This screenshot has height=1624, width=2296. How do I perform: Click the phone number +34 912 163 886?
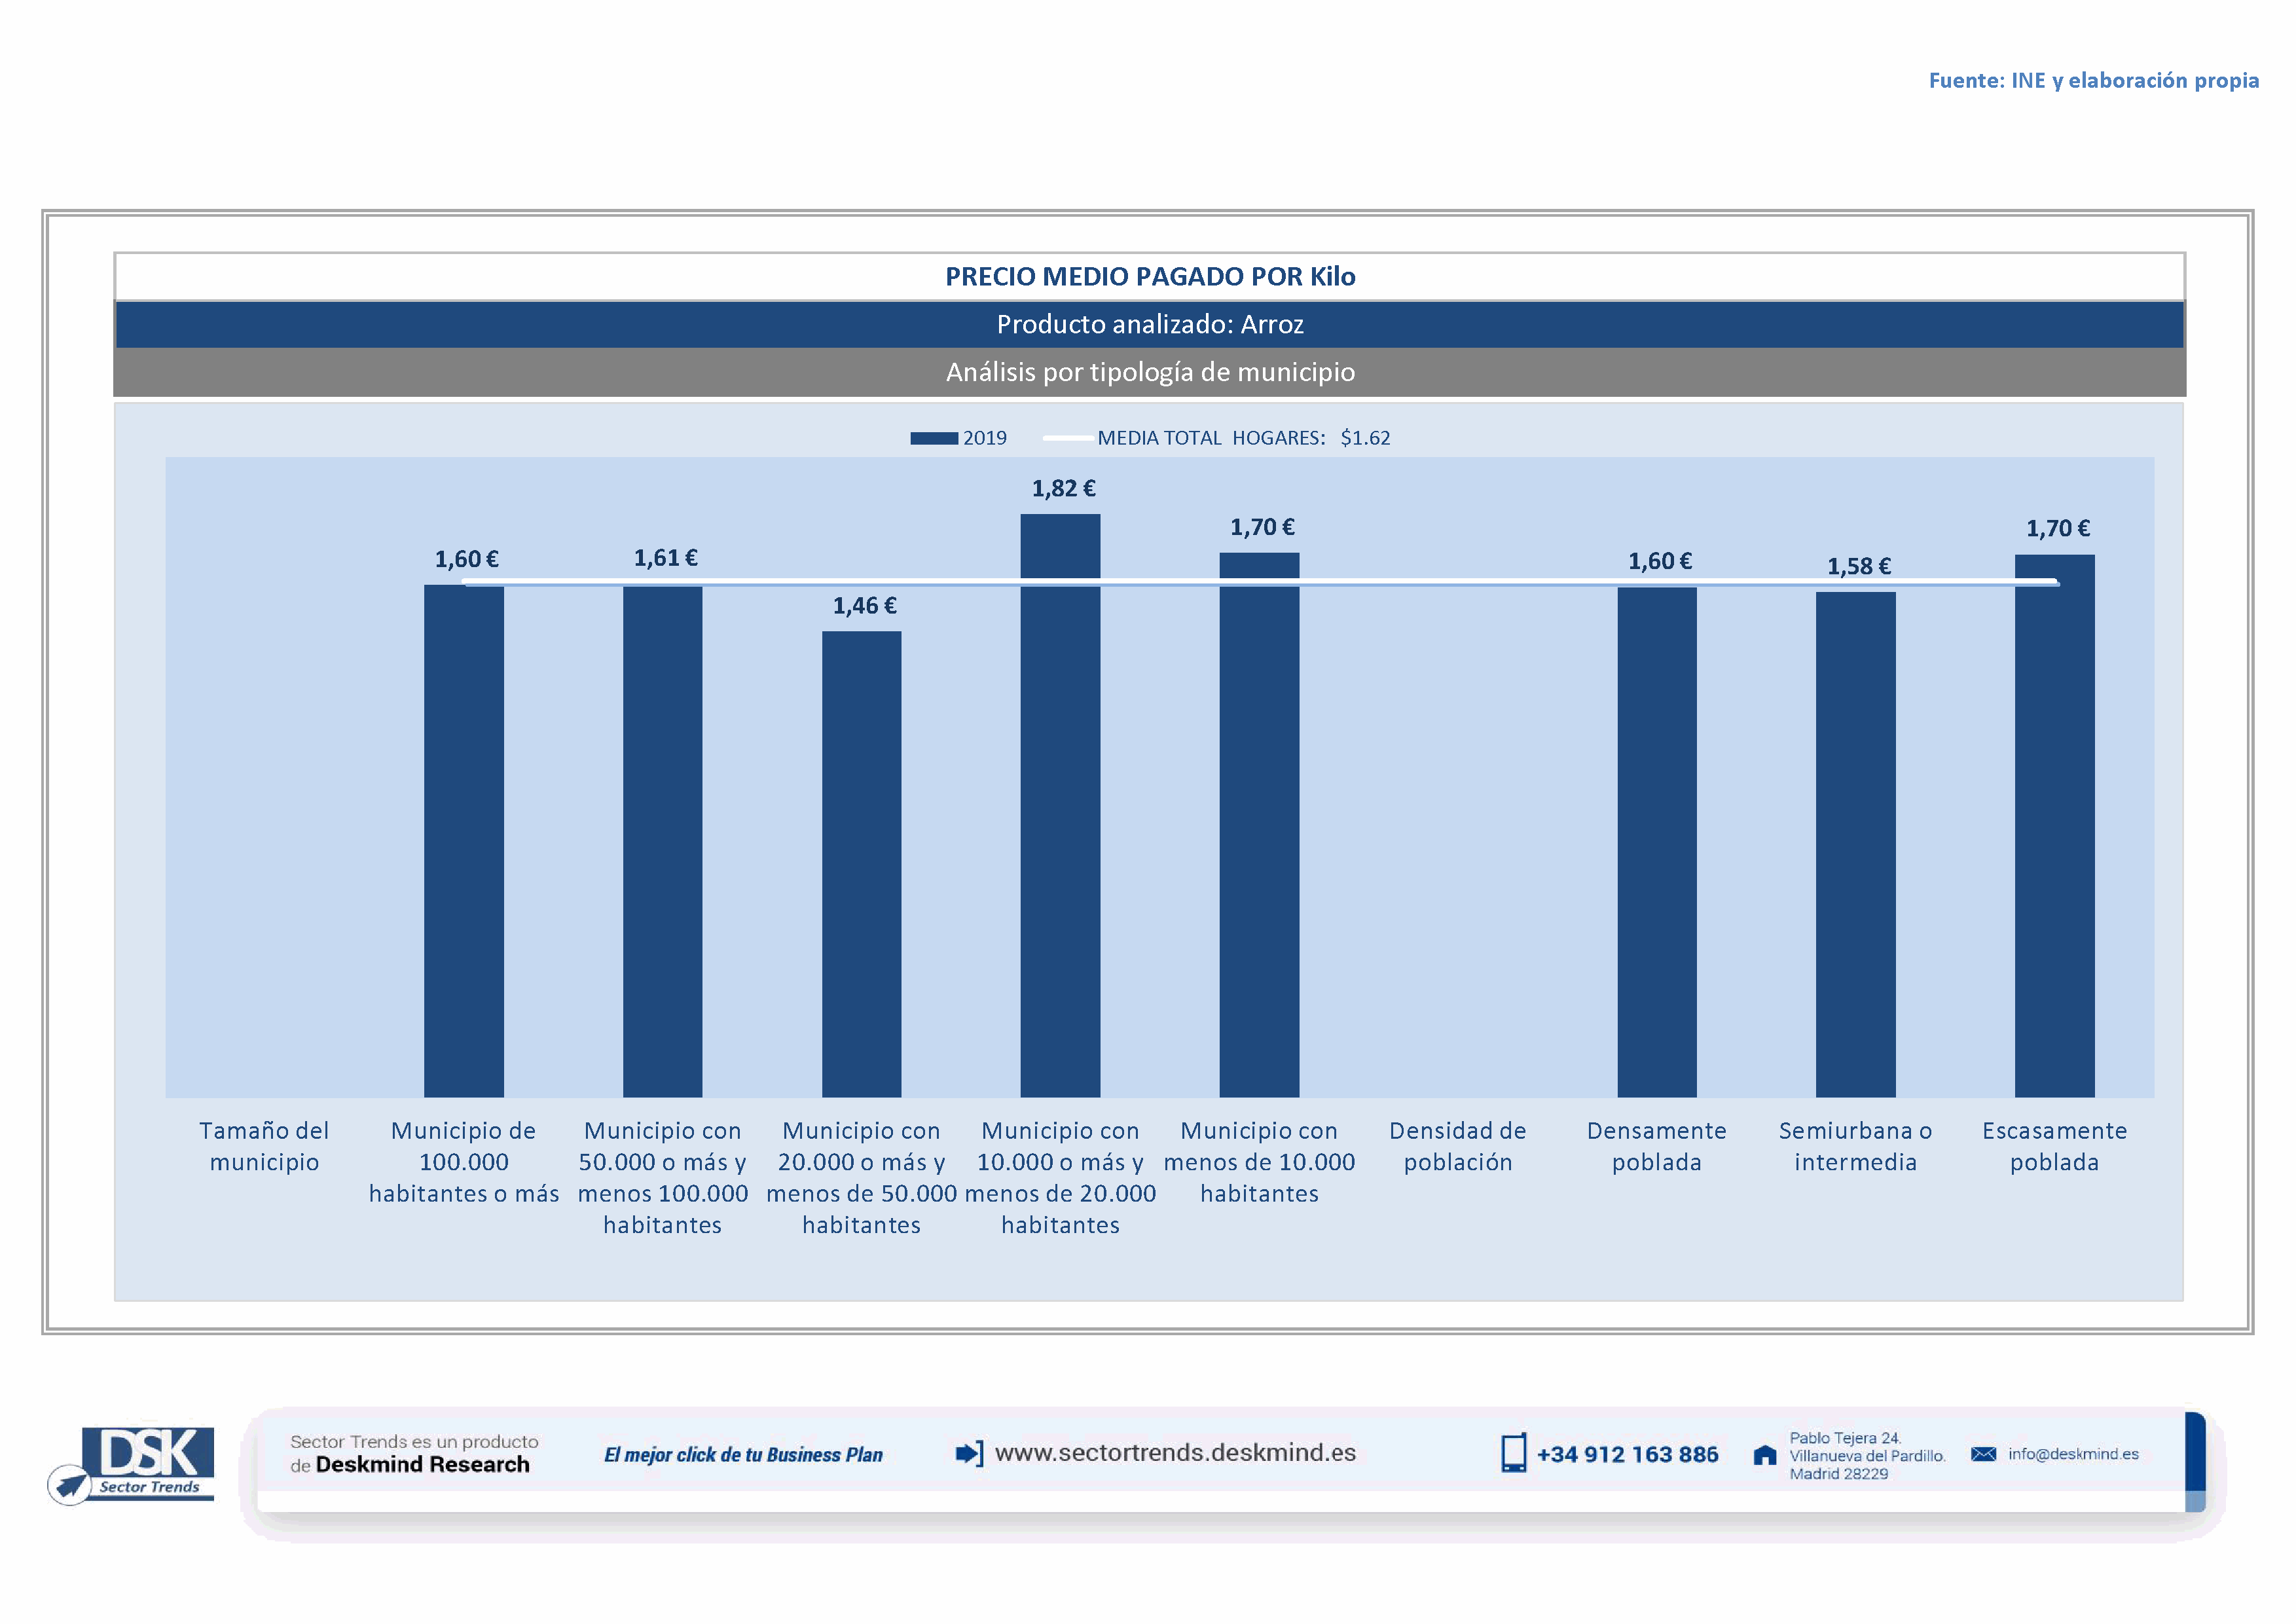pyautogui.click(x=1627, y=1454)
